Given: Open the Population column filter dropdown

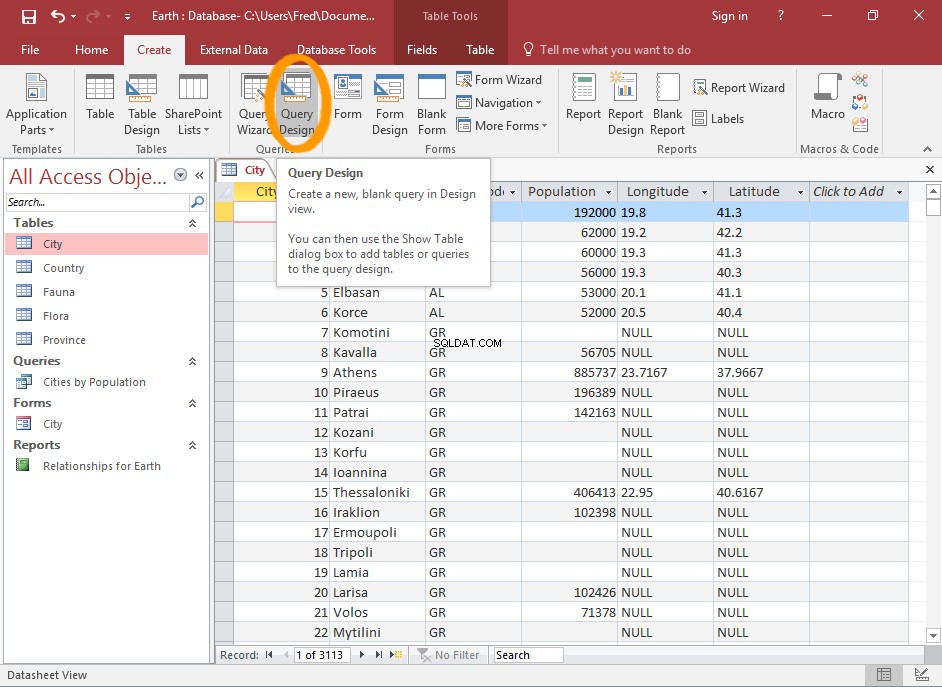Looking at the screenshot, I should 608,192.
